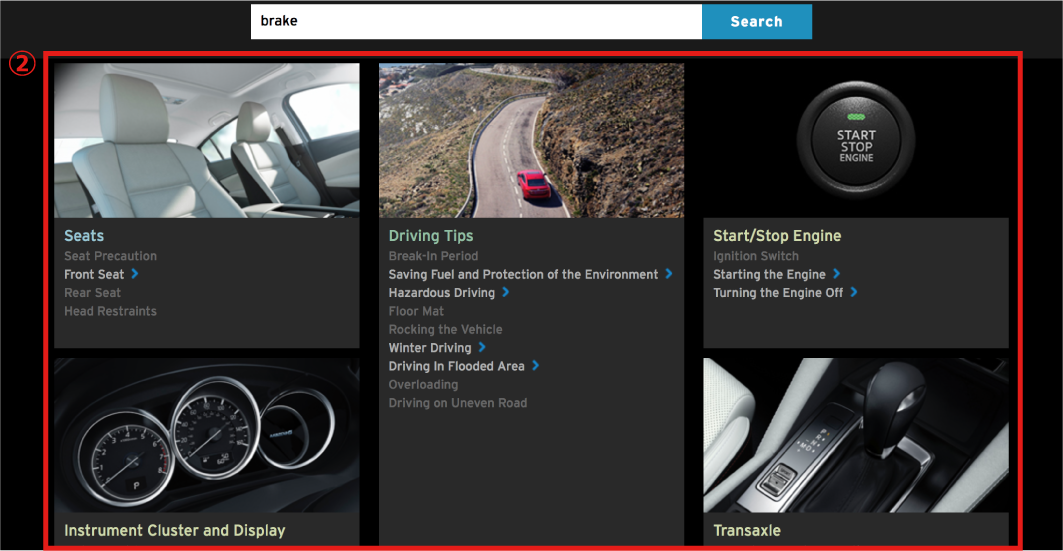Open the winding road Driving Tips image
This screenshot has width=1063, height=551.
531,140
